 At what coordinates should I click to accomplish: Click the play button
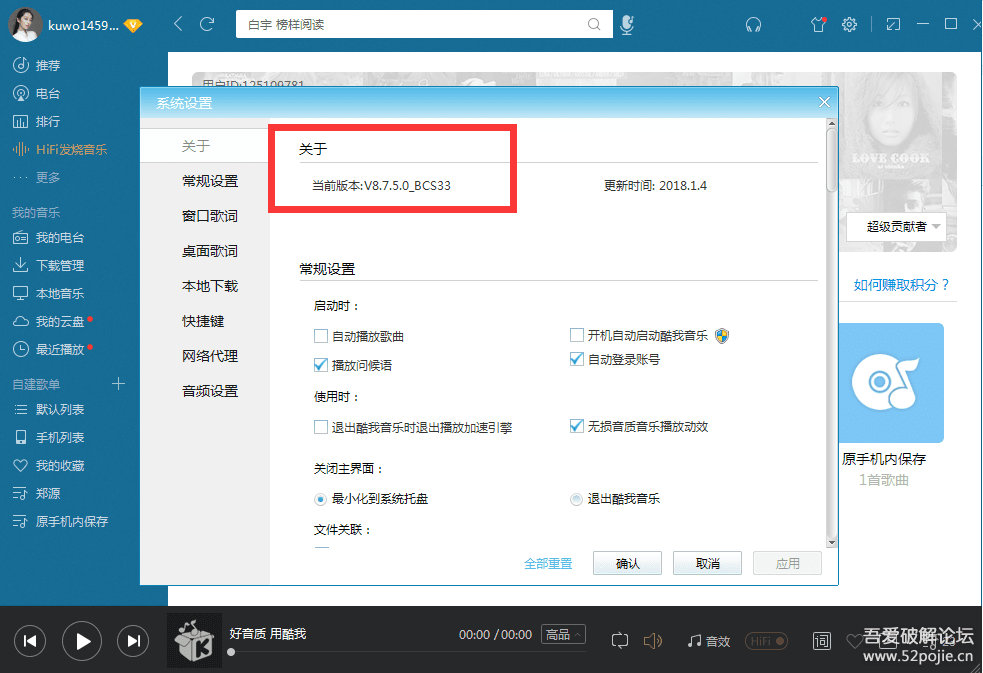click(82, 641)
